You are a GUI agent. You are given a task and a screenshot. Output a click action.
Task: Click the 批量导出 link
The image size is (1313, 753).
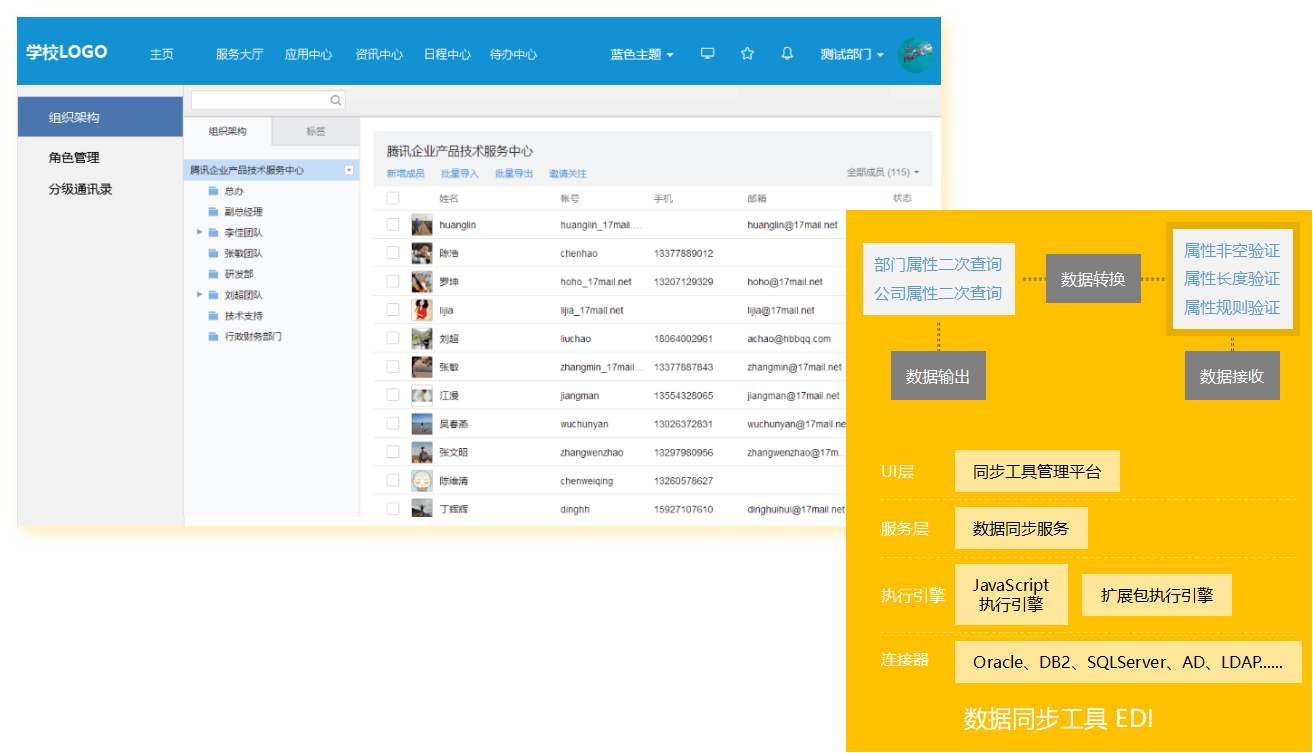pos(514,174)
